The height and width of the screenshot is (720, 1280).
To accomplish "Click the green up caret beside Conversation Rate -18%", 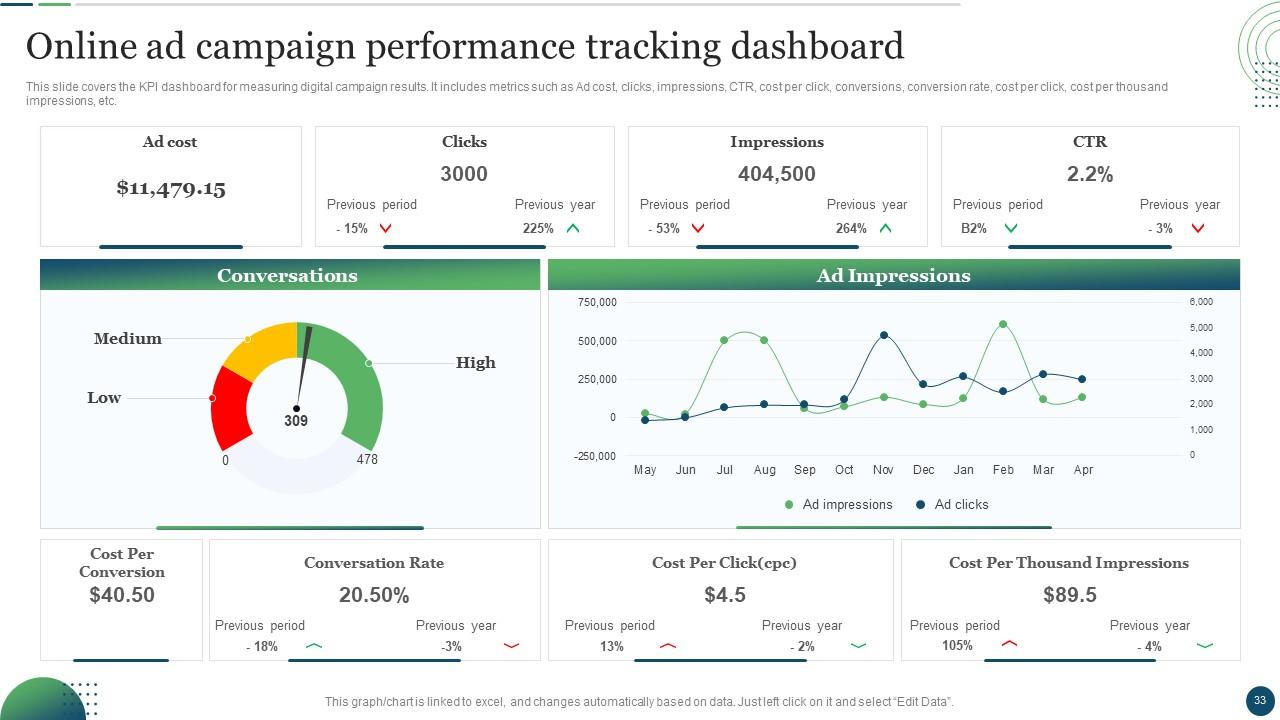I will [314, 646].
